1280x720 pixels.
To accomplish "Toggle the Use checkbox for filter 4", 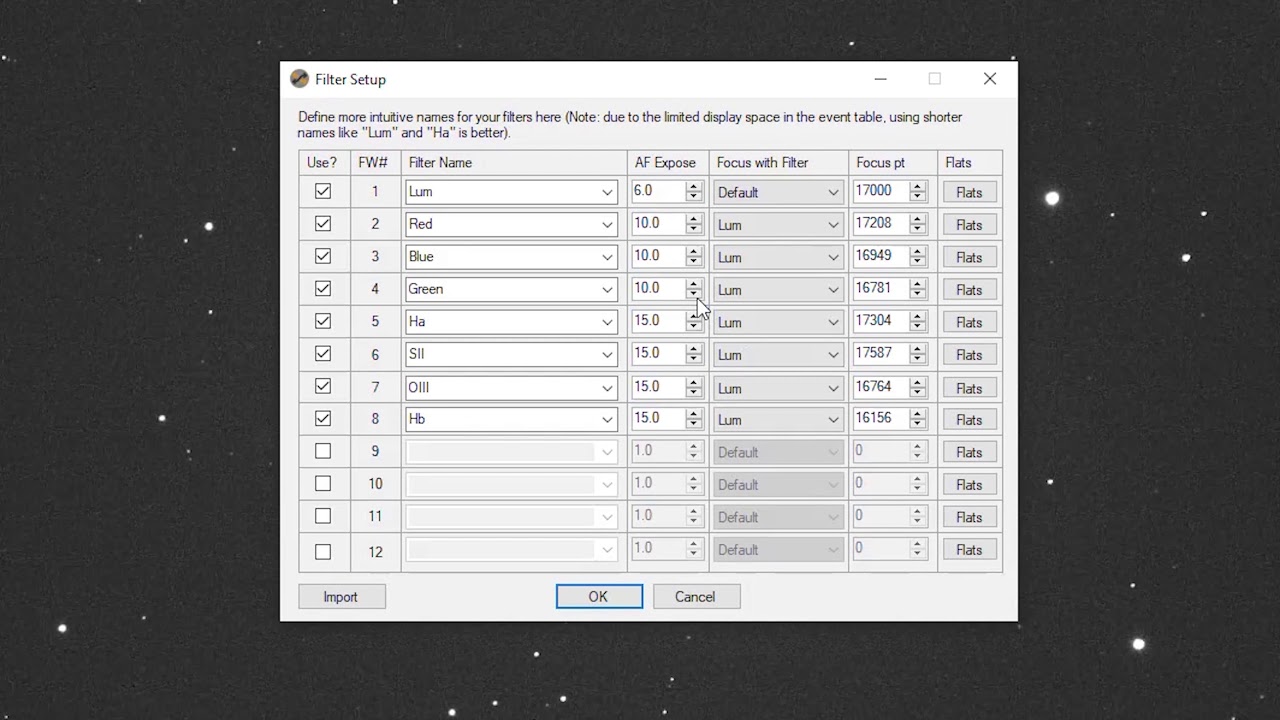I will point(323,289).
